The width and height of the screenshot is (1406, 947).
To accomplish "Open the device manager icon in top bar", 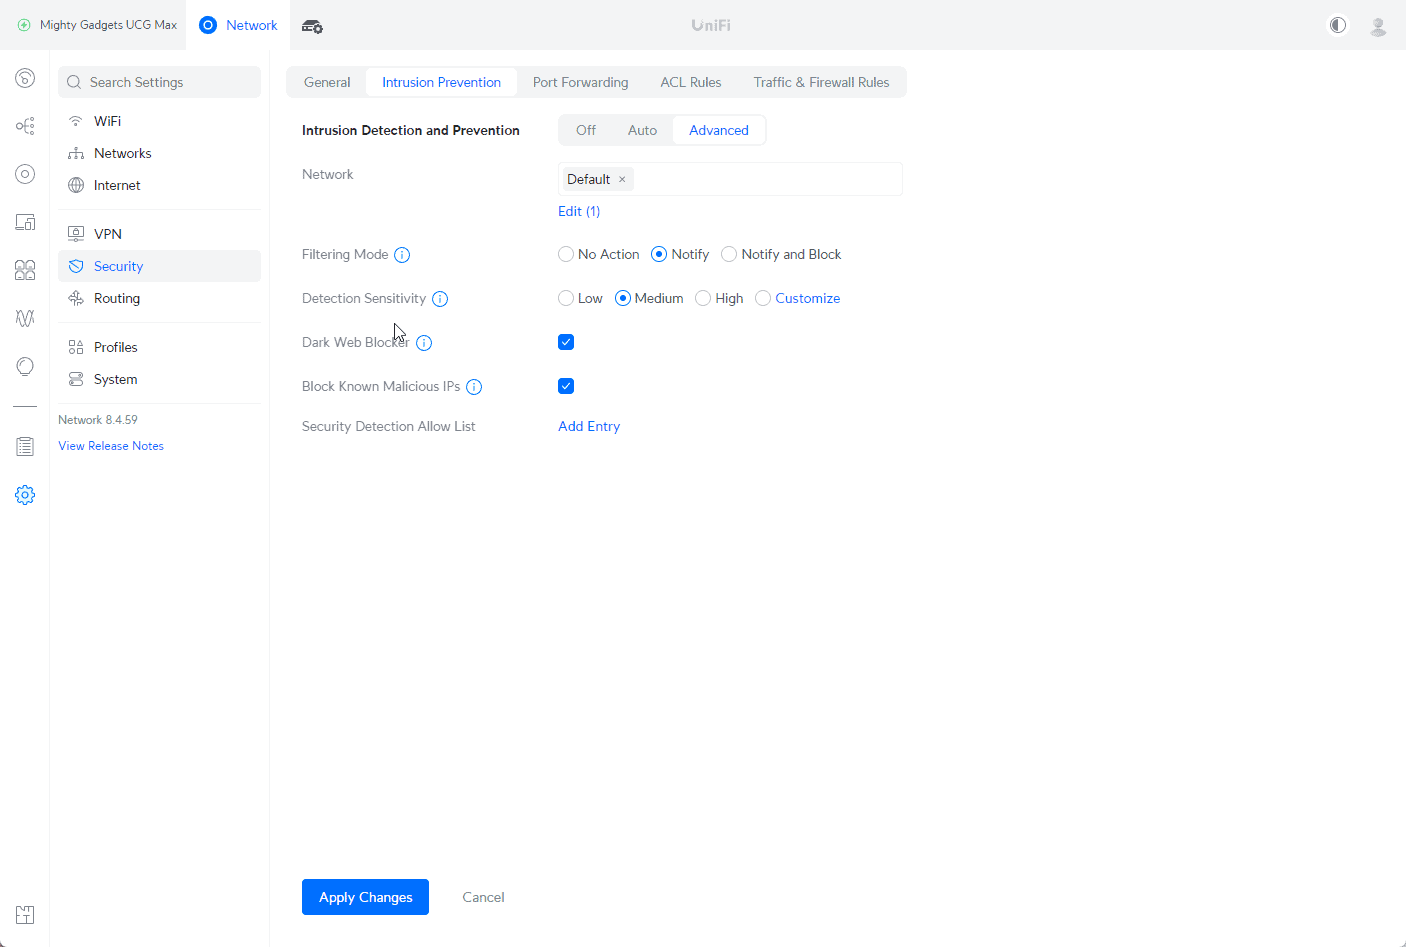I will tap(312, 26).
